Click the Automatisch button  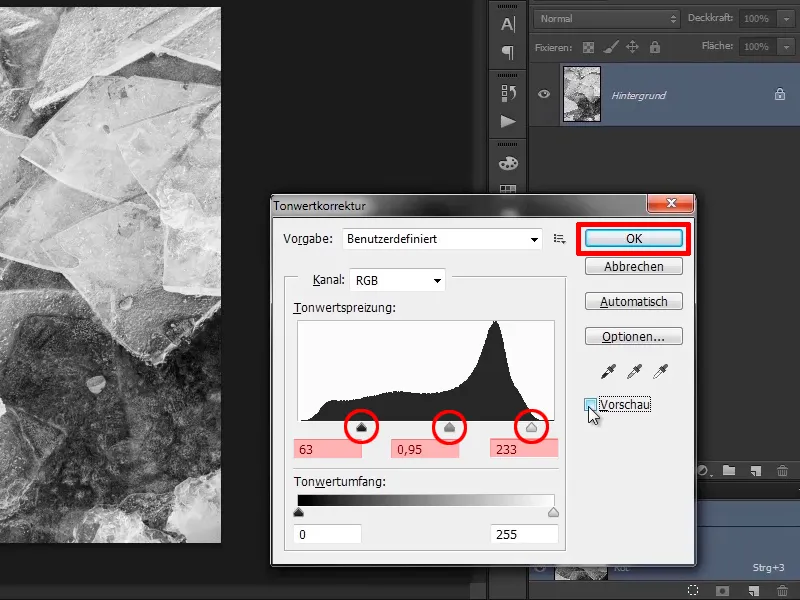(x=634, y=302)
